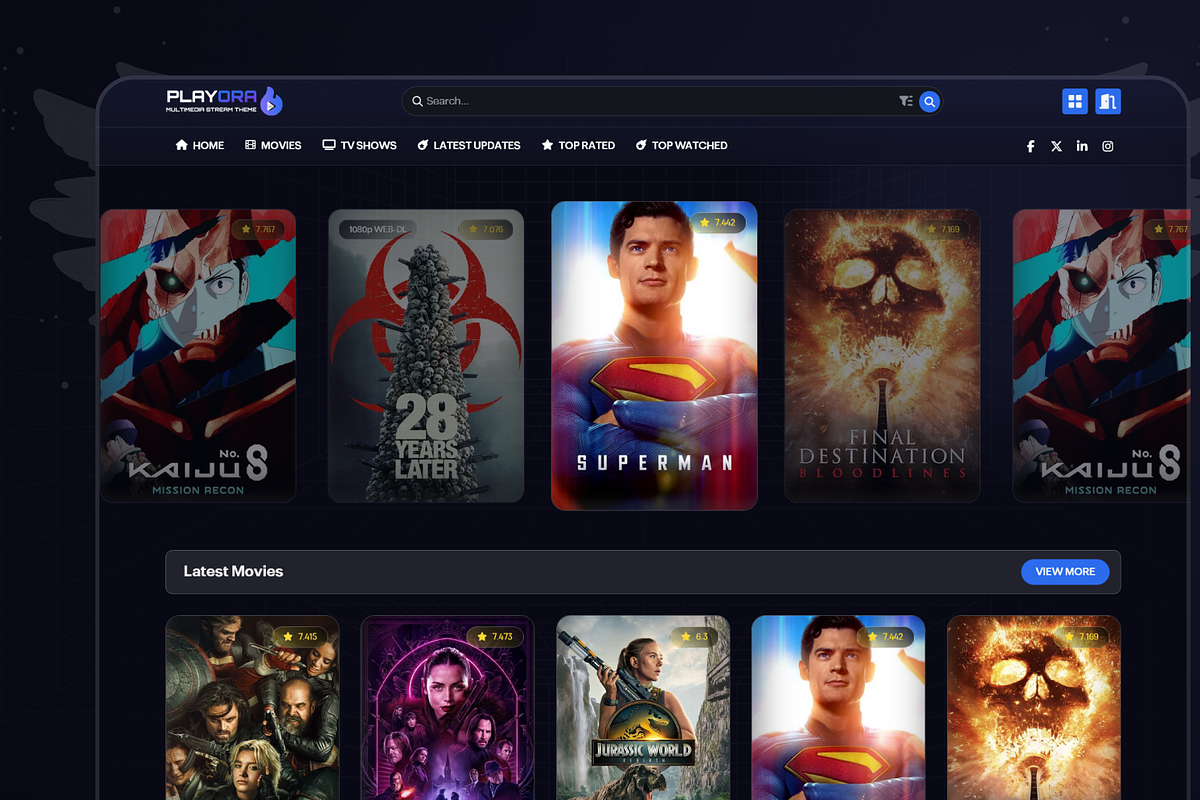Select the 28 Years Later carousel poster
This screenshot has width=1200, height=800.
pyautogui.click(x=426, y=355)
